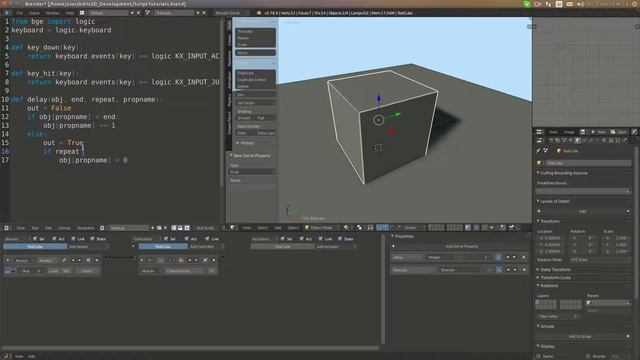The image size is (640, 360).
Task: Click Duplicate Linked in the tool shelf
Action: click(x=255, y=80)
